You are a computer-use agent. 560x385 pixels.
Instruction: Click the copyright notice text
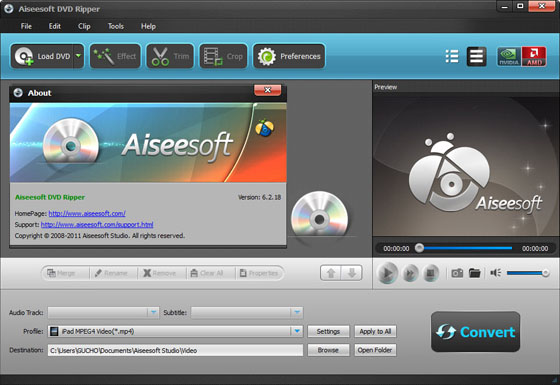[100, 236]
